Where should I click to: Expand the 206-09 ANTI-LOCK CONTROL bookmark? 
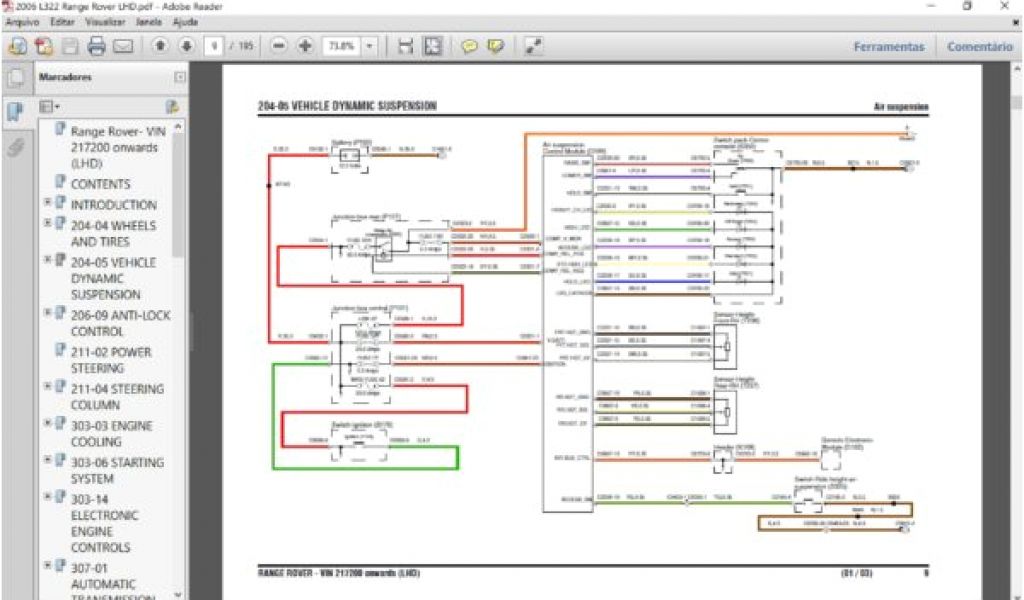pyautogui.click(x=47, y=314)
